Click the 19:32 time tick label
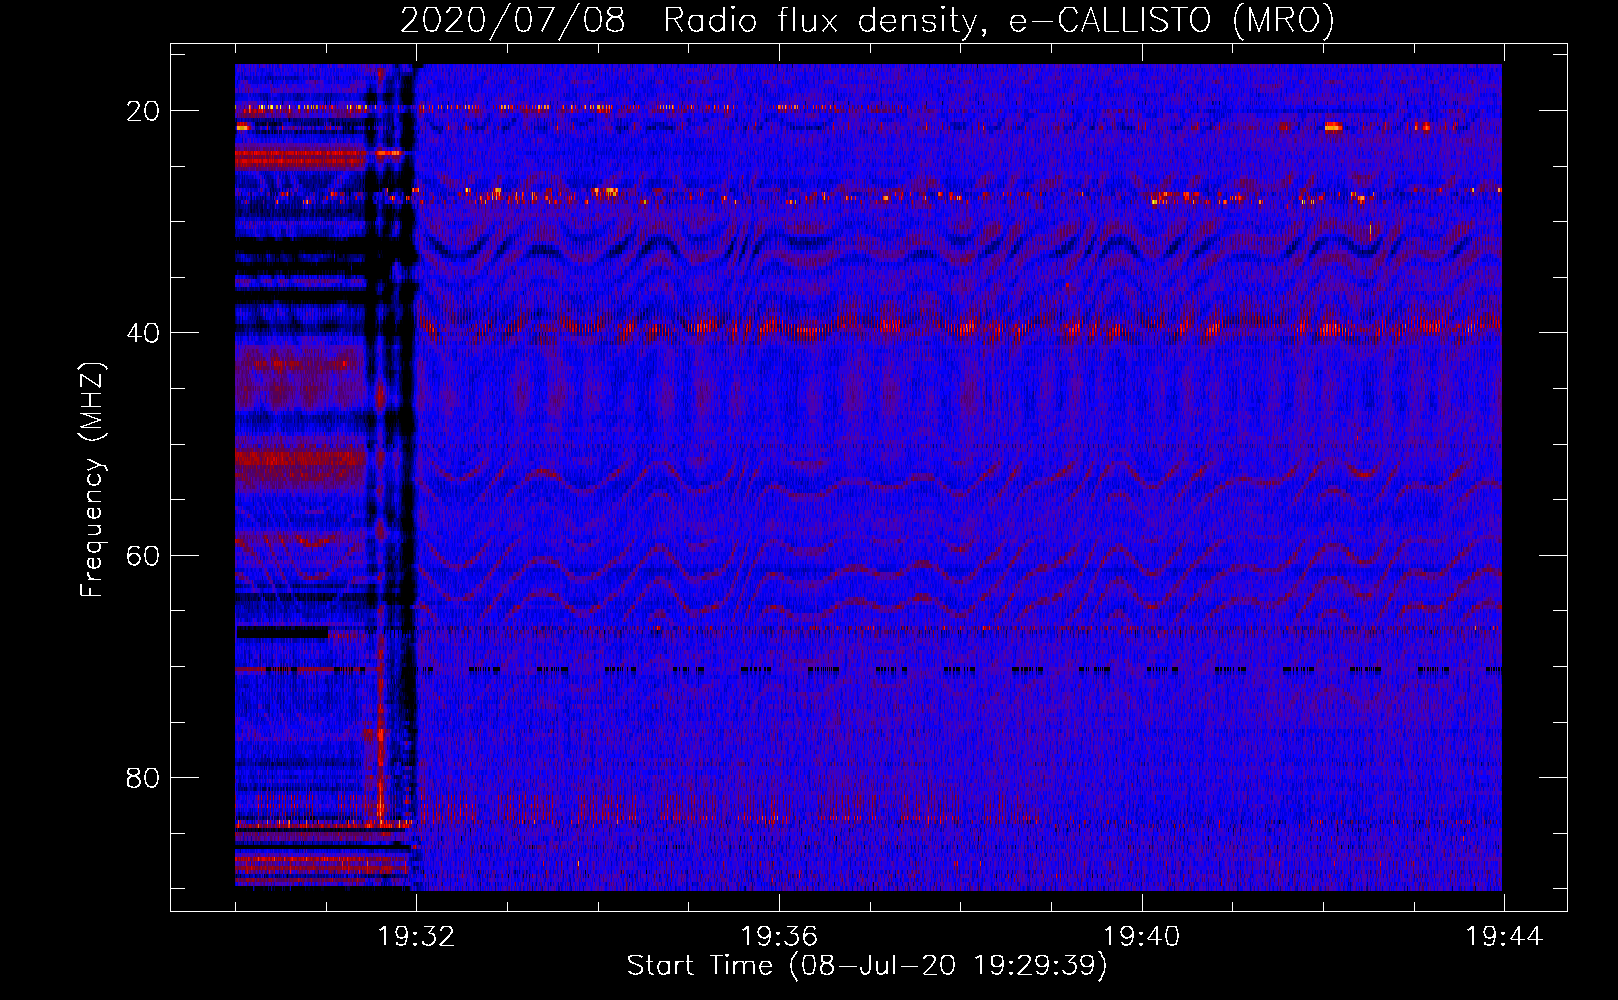This screenshot has height=1000, width=1618. [416, 937]
